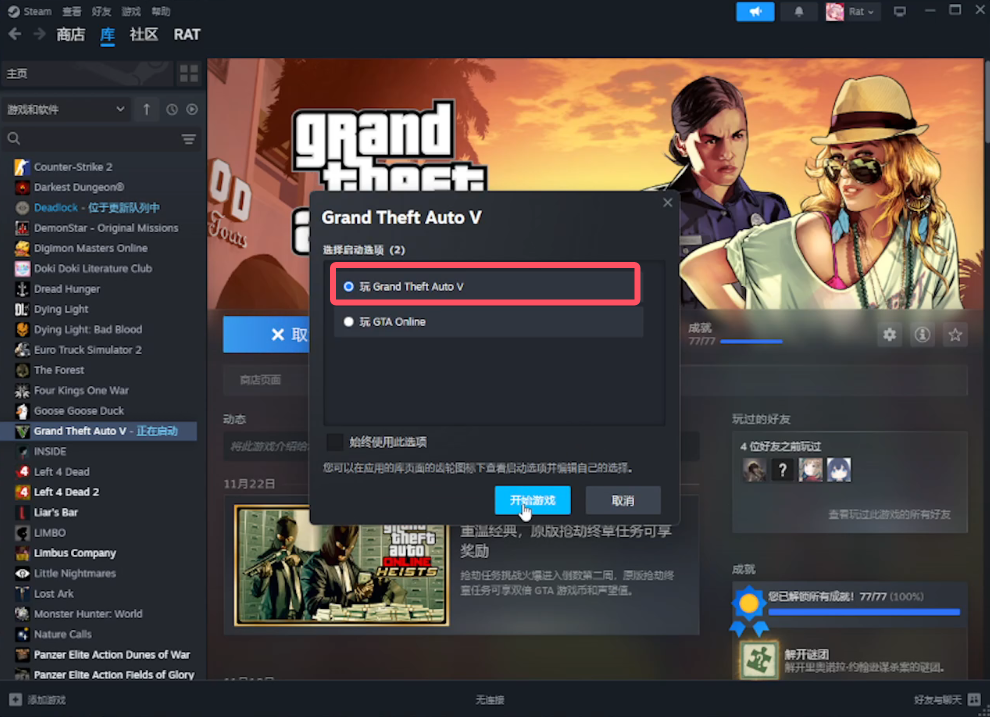
Task: Open the Steam menu
Action: [37, 11]
